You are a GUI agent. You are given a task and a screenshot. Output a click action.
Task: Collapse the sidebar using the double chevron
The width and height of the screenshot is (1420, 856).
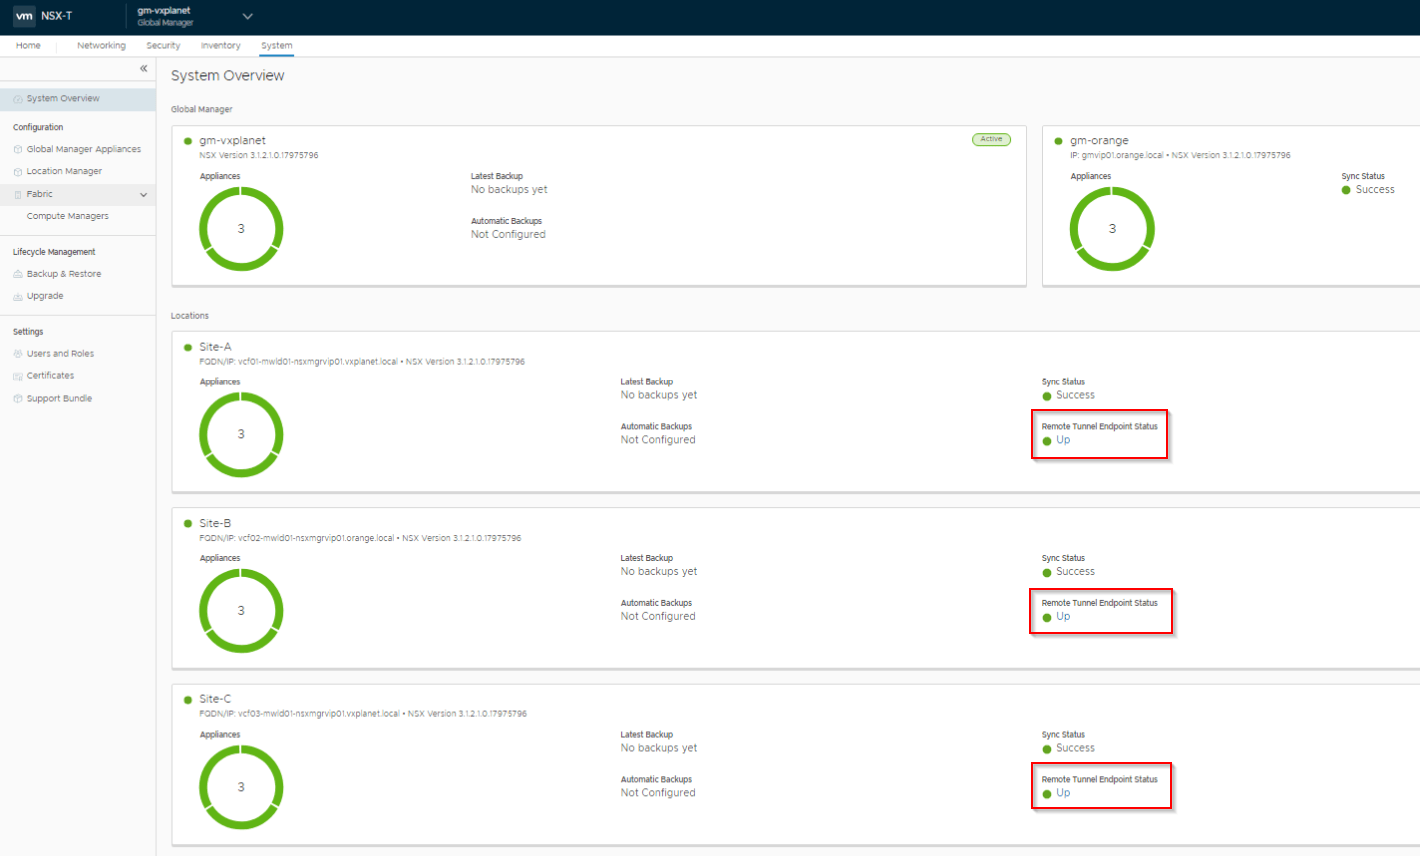[x=143, y=68]
